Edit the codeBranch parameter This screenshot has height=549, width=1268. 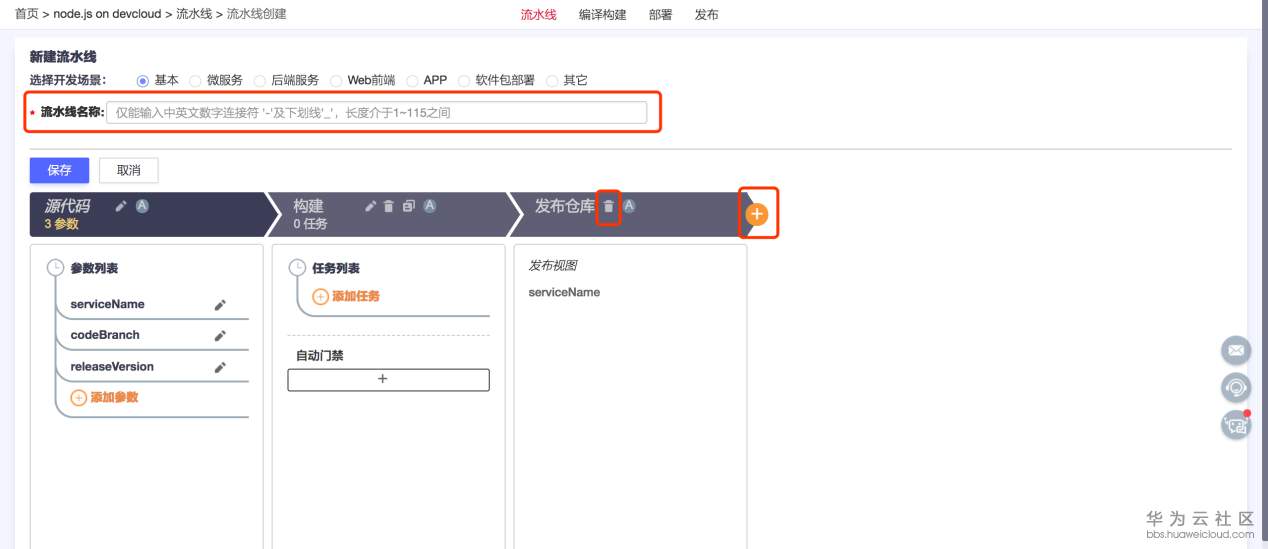click(221, 336)
